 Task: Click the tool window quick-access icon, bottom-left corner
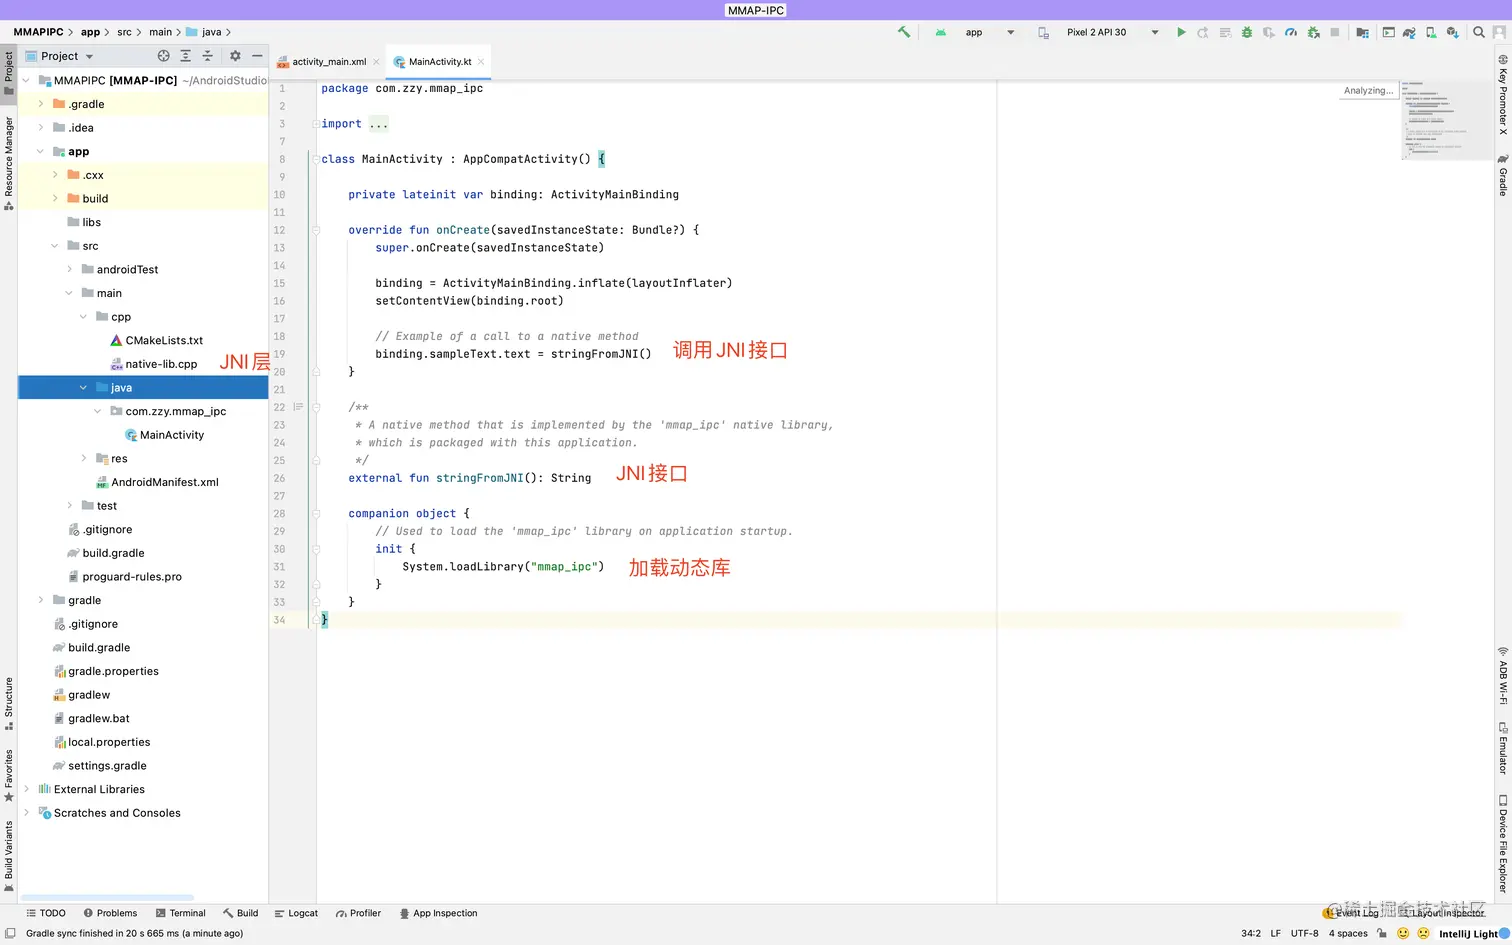(x=9, y=933)
